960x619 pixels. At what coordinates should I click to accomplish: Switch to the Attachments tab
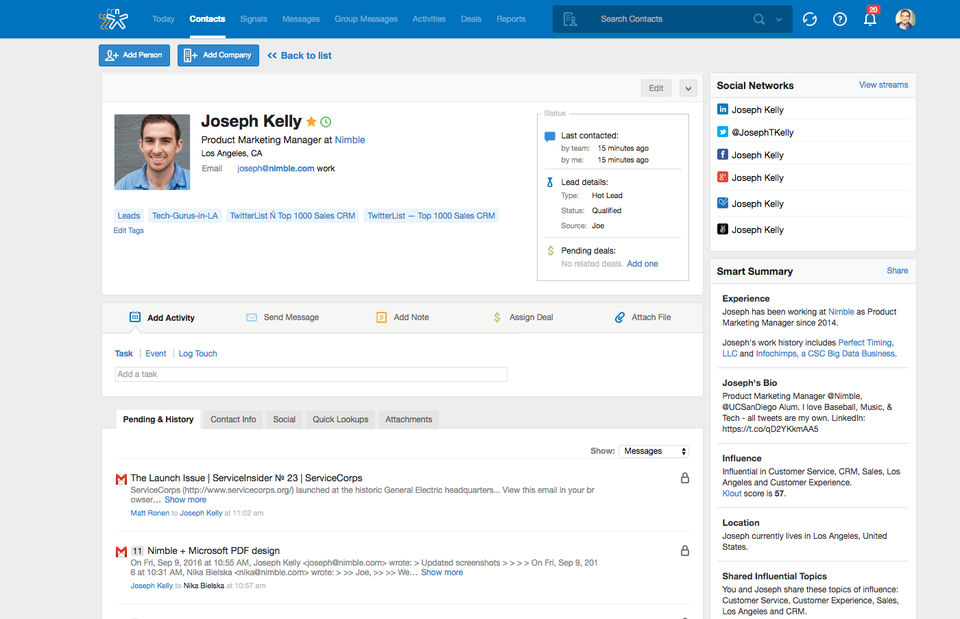(x=408, y=419)
